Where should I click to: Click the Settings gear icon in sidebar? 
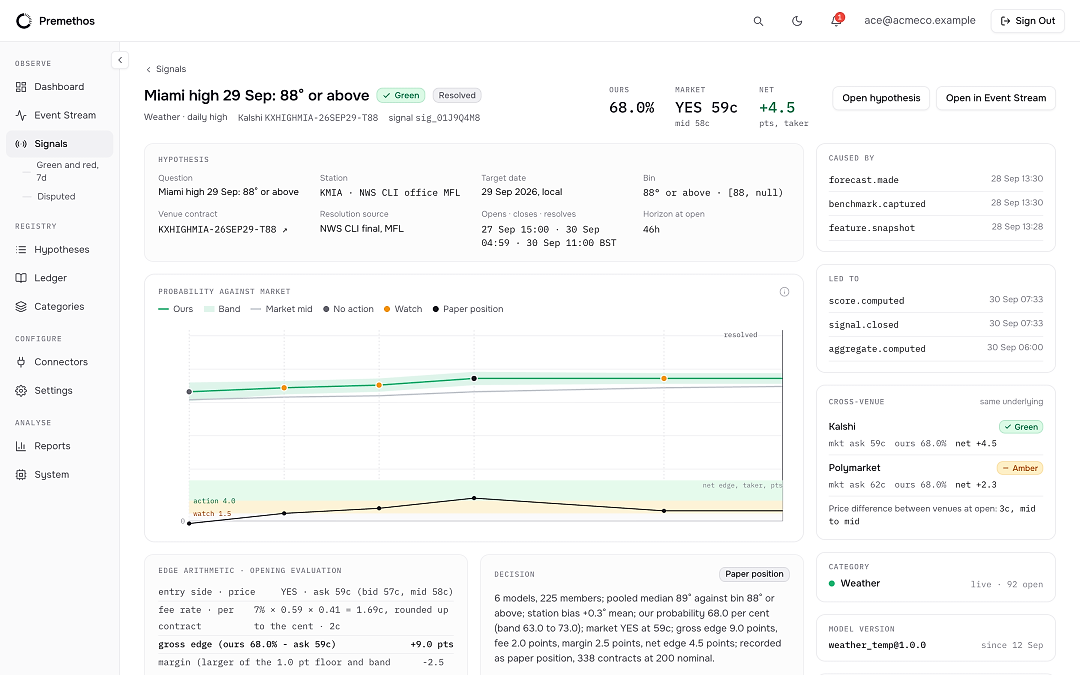point(21,391)
